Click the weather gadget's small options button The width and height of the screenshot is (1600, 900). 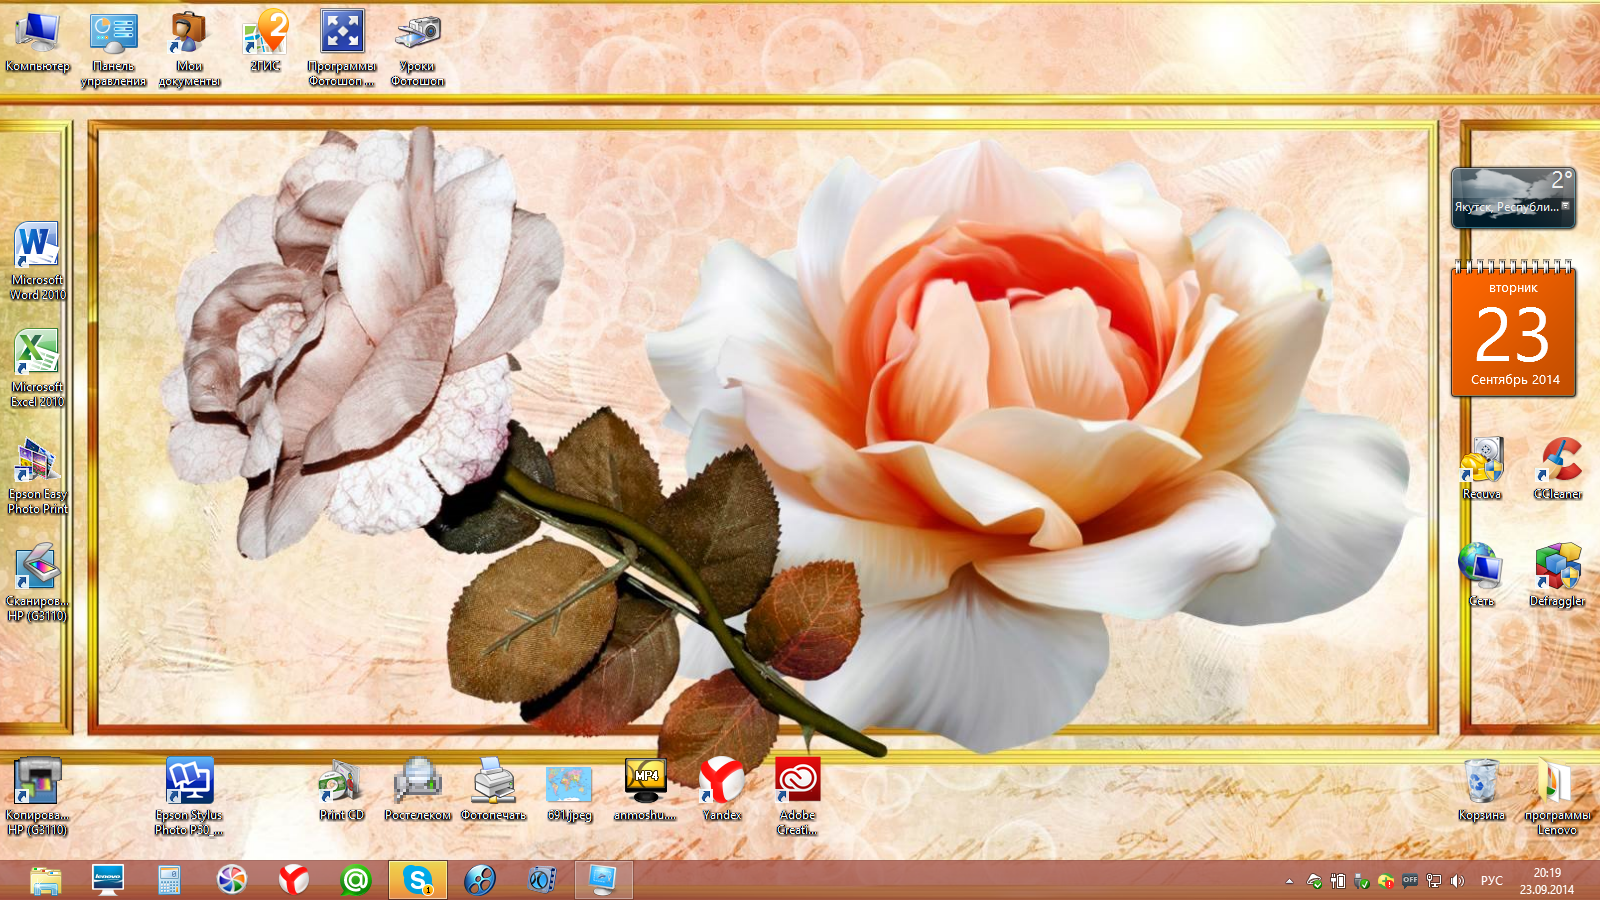[1566, 206]
